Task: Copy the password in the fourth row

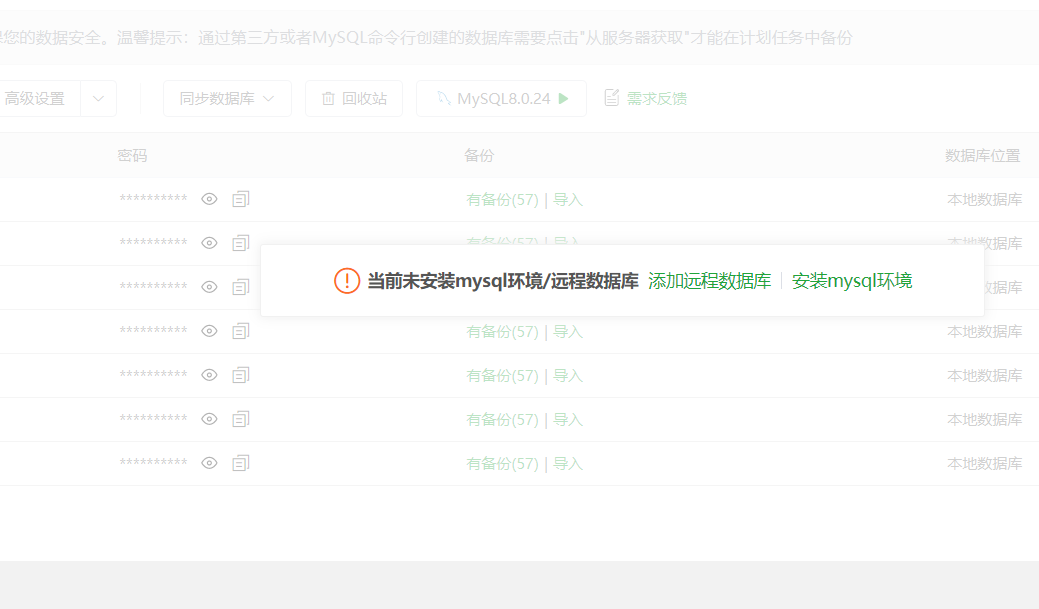Action: tap(241, 331)
